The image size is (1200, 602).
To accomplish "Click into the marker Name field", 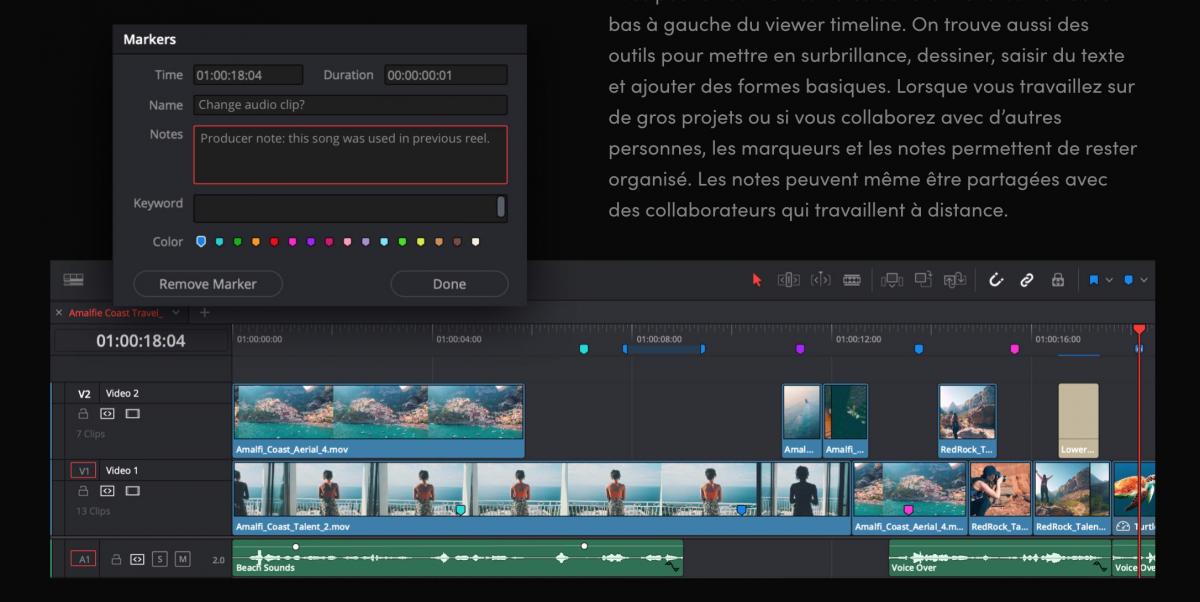I will point(350,105).
